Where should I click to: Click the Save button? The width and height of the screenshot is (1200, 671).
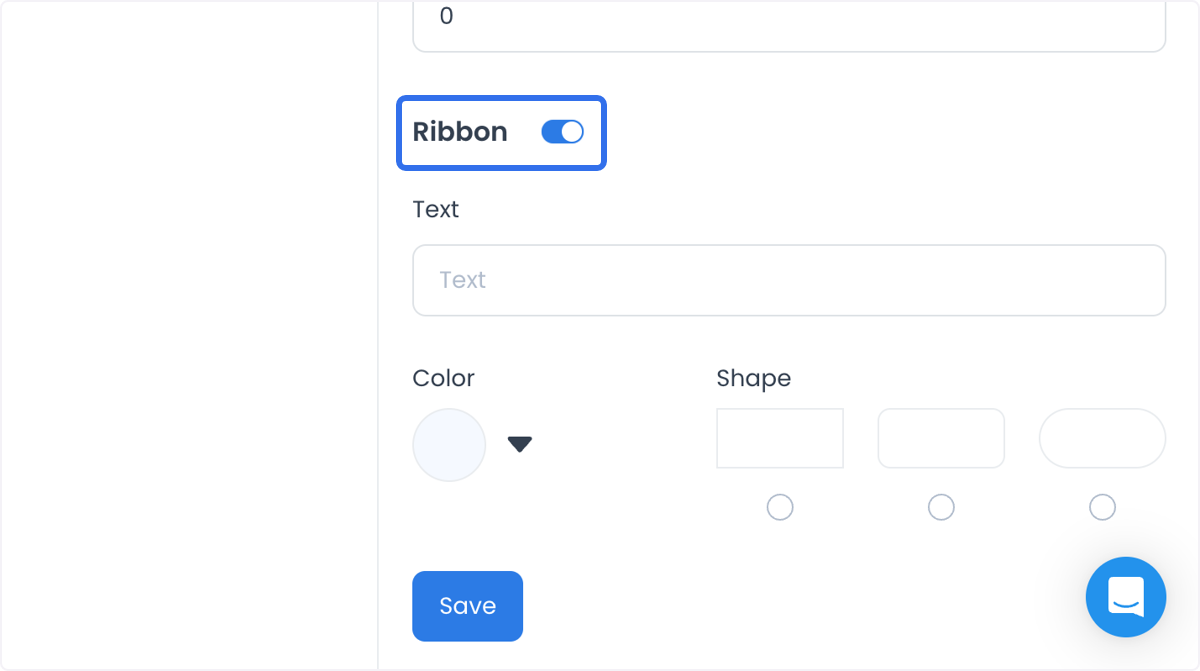(x=467, y=606)
